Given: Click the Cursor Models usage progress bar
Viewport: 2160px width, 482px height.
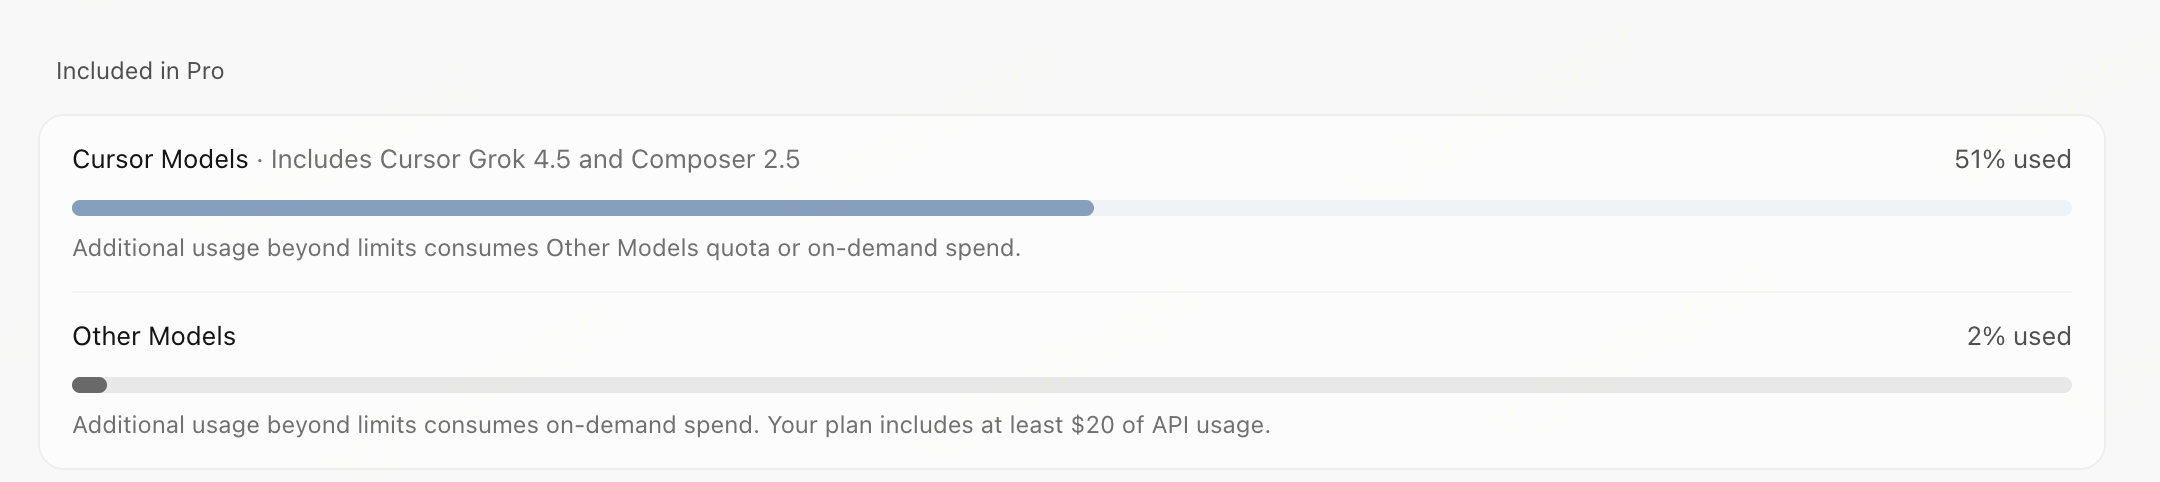Looking at the screenshot, I should [1071, 208].
